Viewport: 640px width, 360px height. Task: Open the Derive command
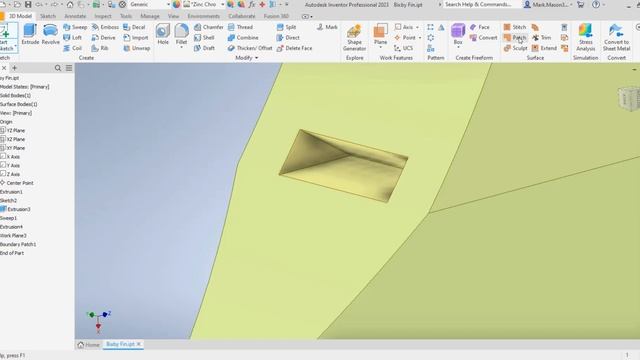[x=103, y=38]
